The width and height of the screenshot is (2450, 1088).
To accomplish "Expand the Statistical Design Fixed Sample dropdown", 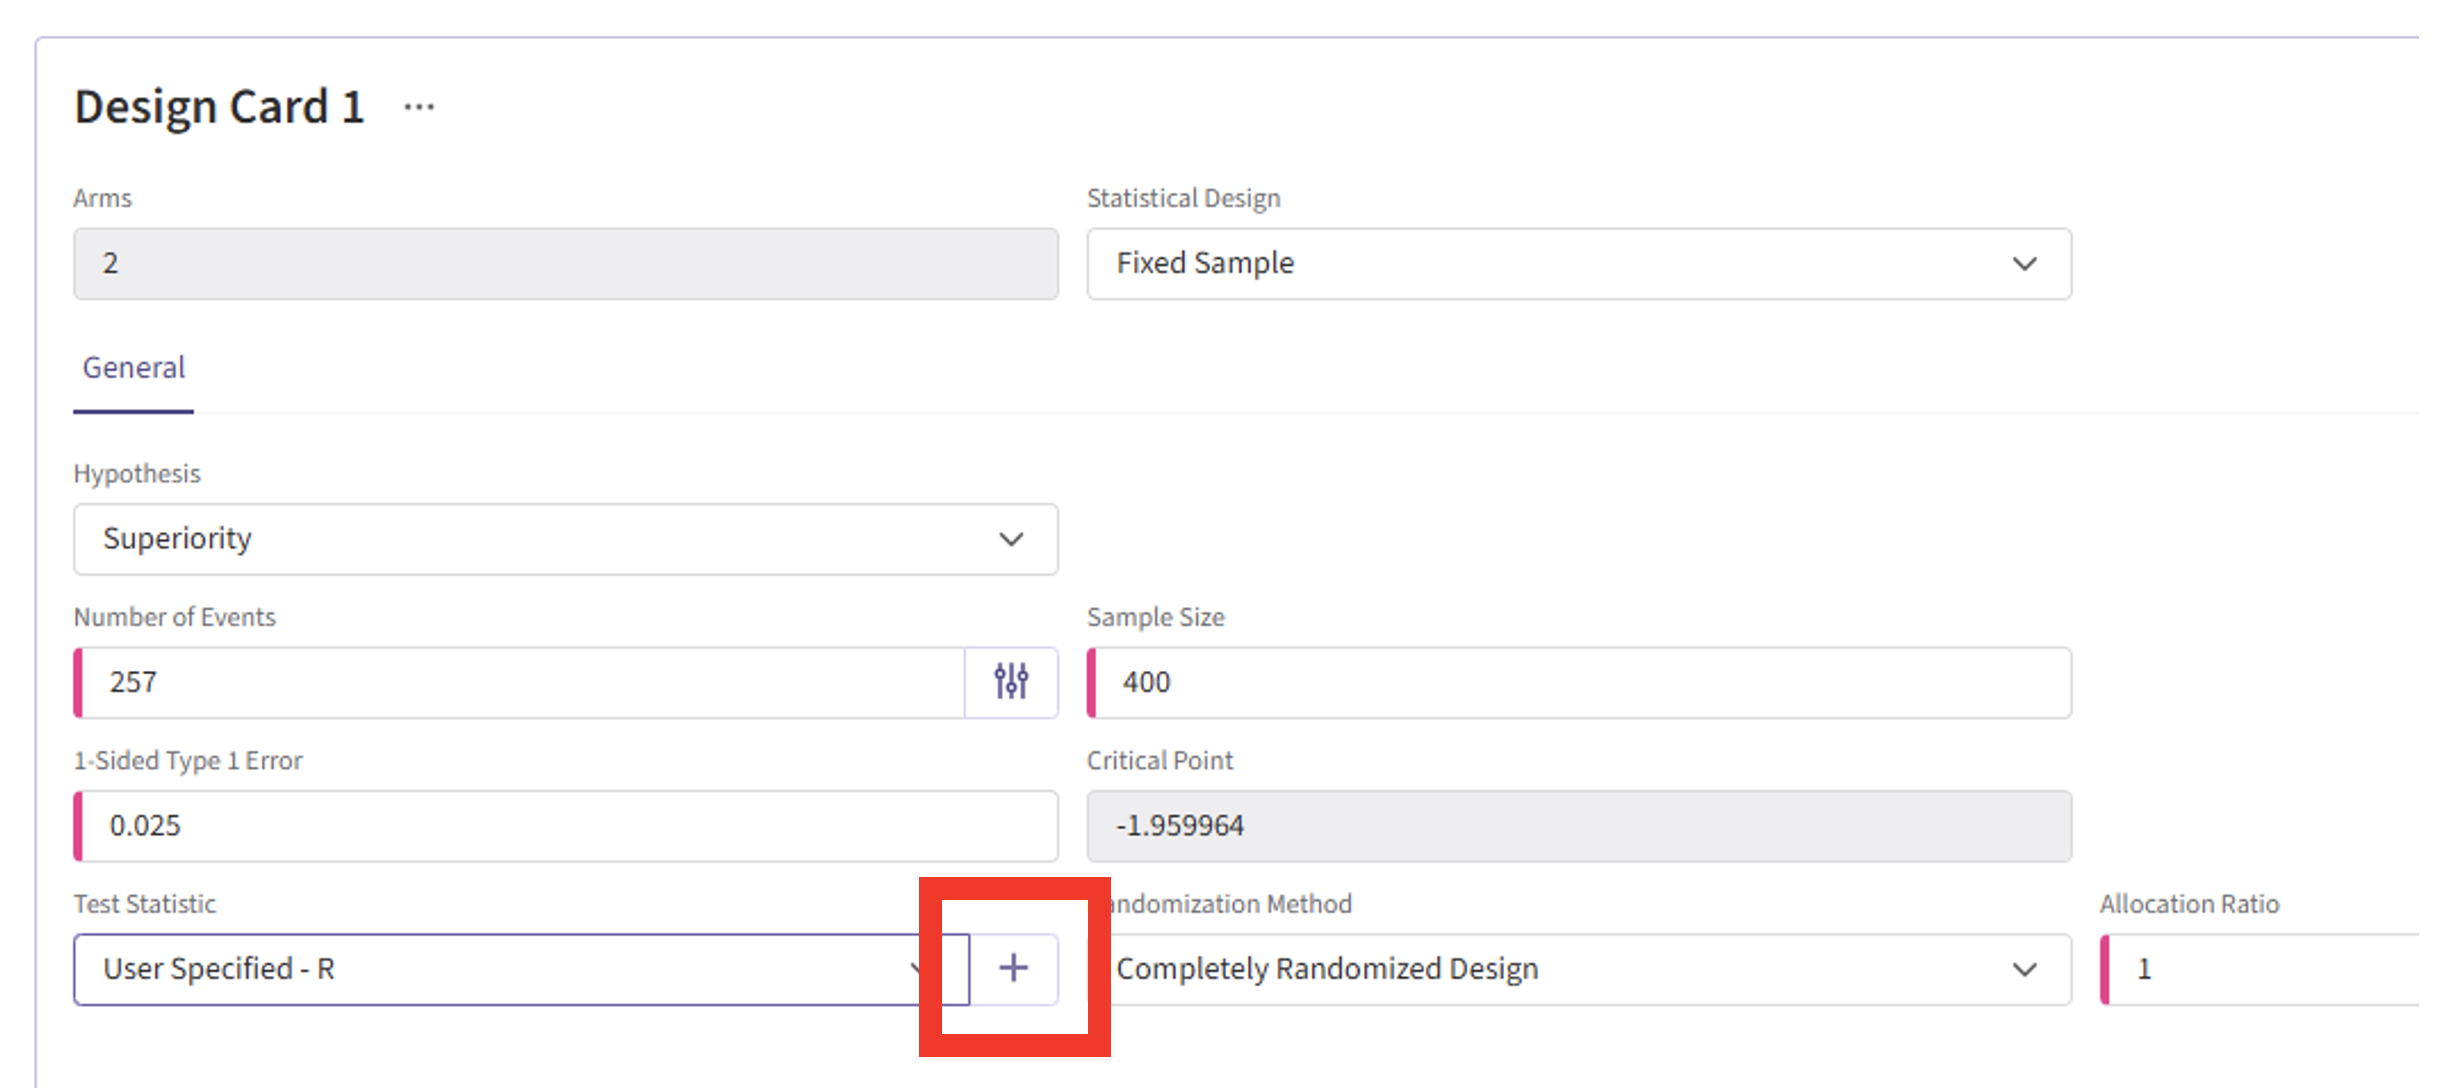I will [1578, 264].
